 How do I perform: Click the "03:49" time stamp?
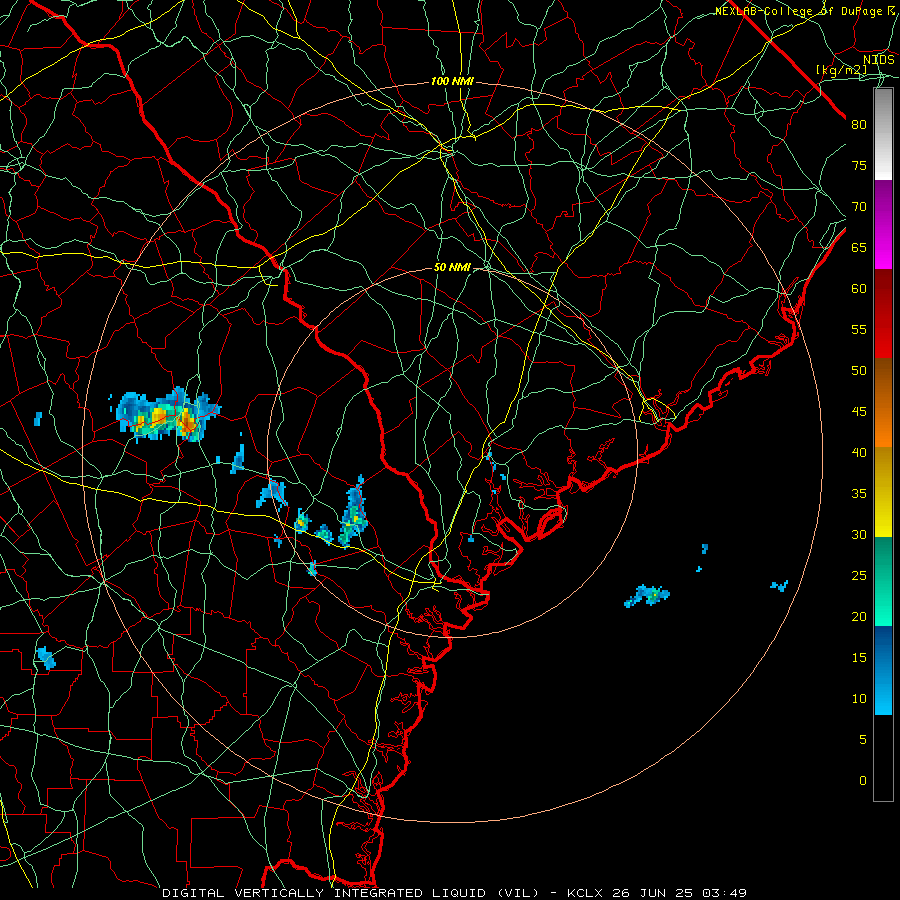(x=724, y=893)
